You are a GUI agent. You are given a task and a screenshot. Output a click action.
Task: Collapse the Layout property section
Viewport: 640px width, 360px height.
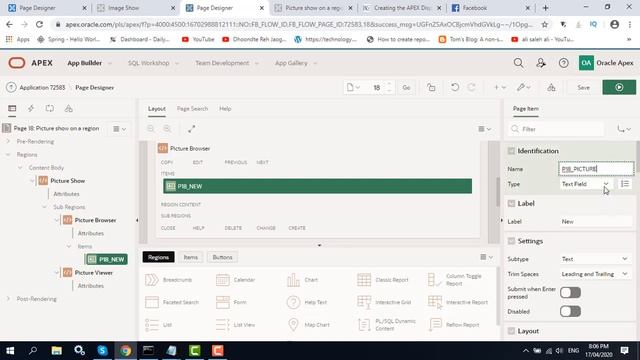click(511, 331)
